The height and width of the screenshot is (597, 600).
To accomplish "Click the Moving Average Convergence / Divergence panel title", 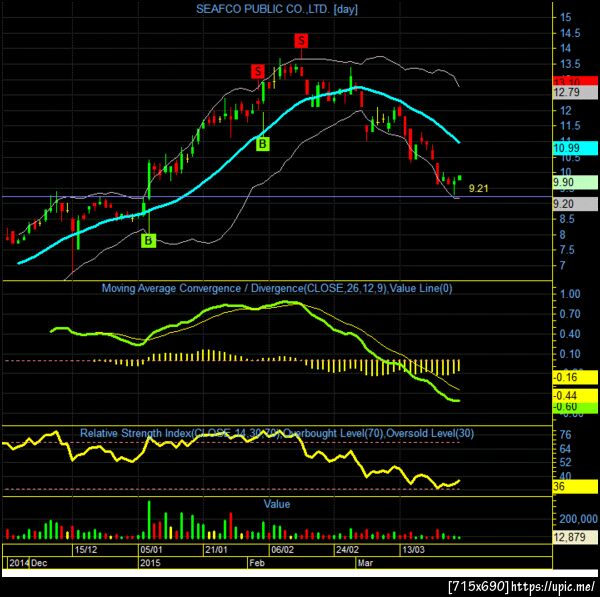I will [x=277, y=288].
